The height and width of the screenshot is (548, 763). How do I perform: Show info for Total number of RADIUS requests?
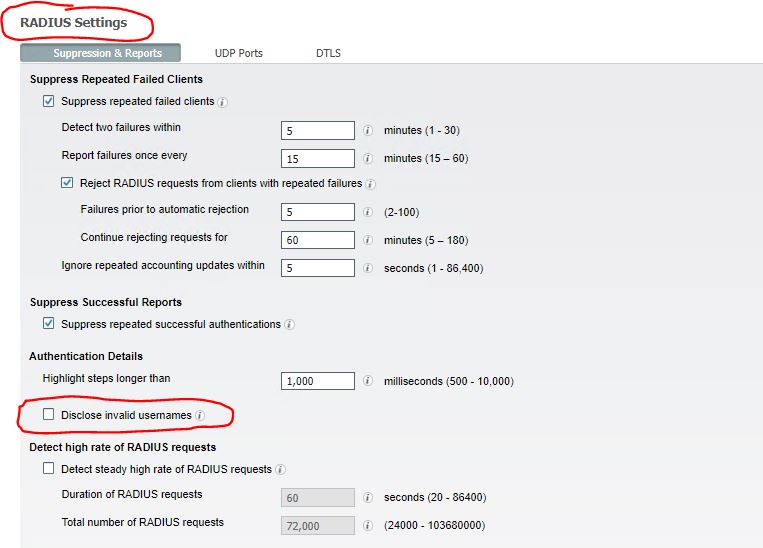pyautogui.click(x=368, y=526)
